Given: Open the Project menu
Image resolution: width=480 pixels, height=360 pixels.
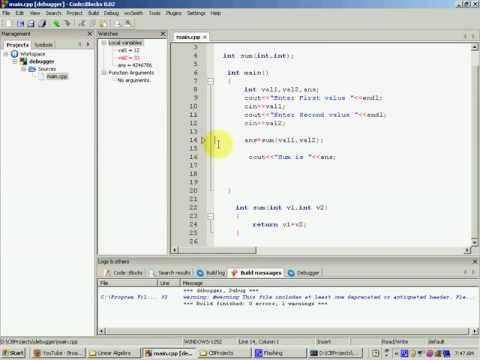Looking at the screenshot, I should tap(74, 13).
